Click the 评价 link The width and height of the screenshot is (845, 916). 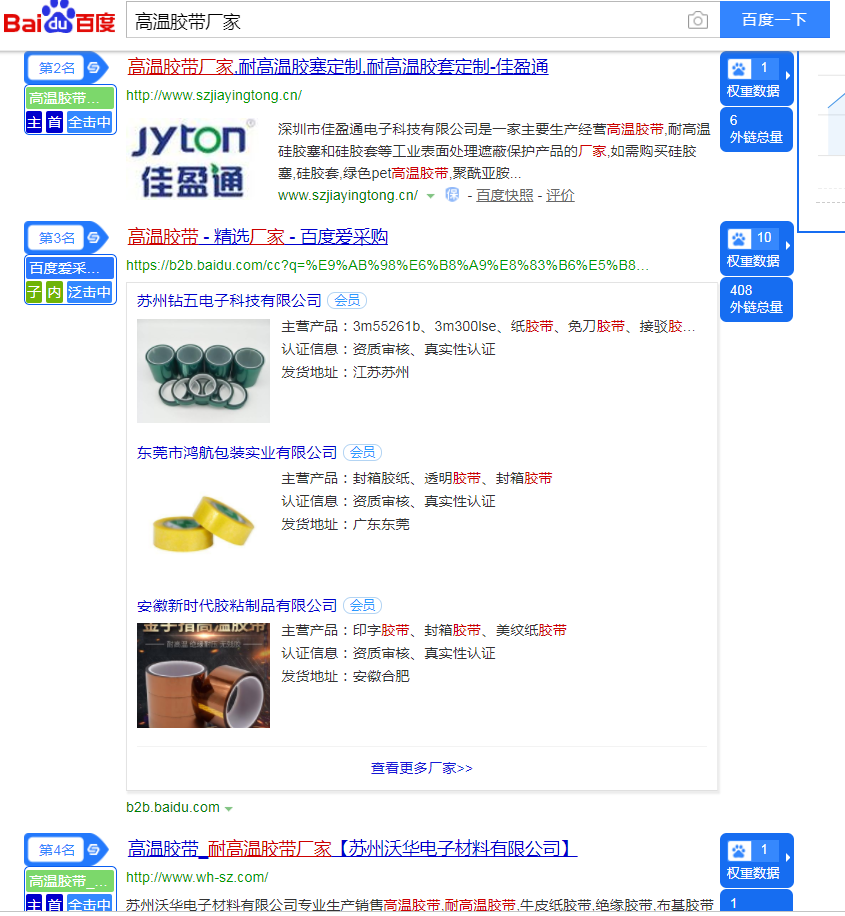click(560, 195)
